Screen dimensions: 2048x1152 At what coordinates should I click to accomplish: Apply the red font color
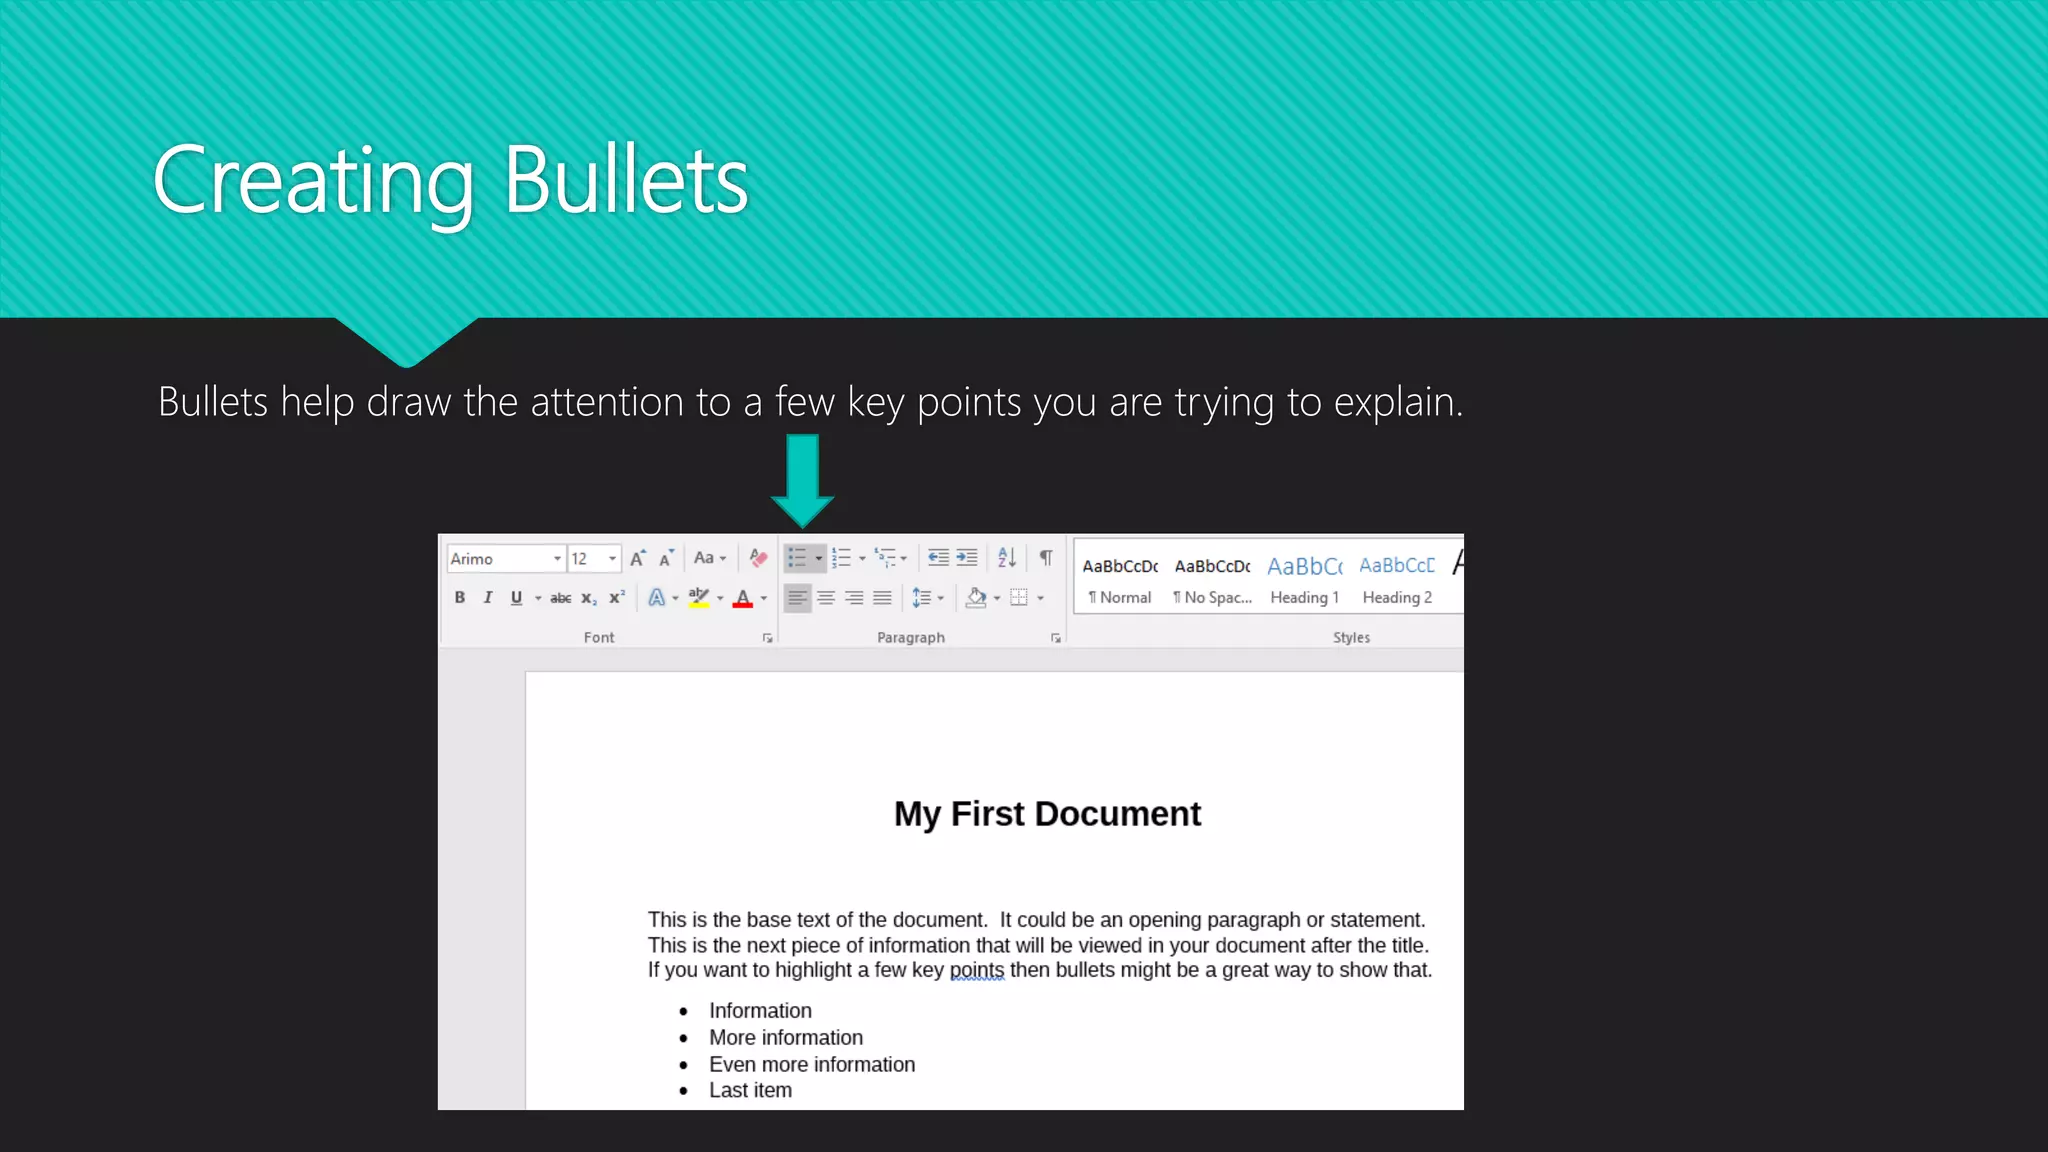point(743,598)
